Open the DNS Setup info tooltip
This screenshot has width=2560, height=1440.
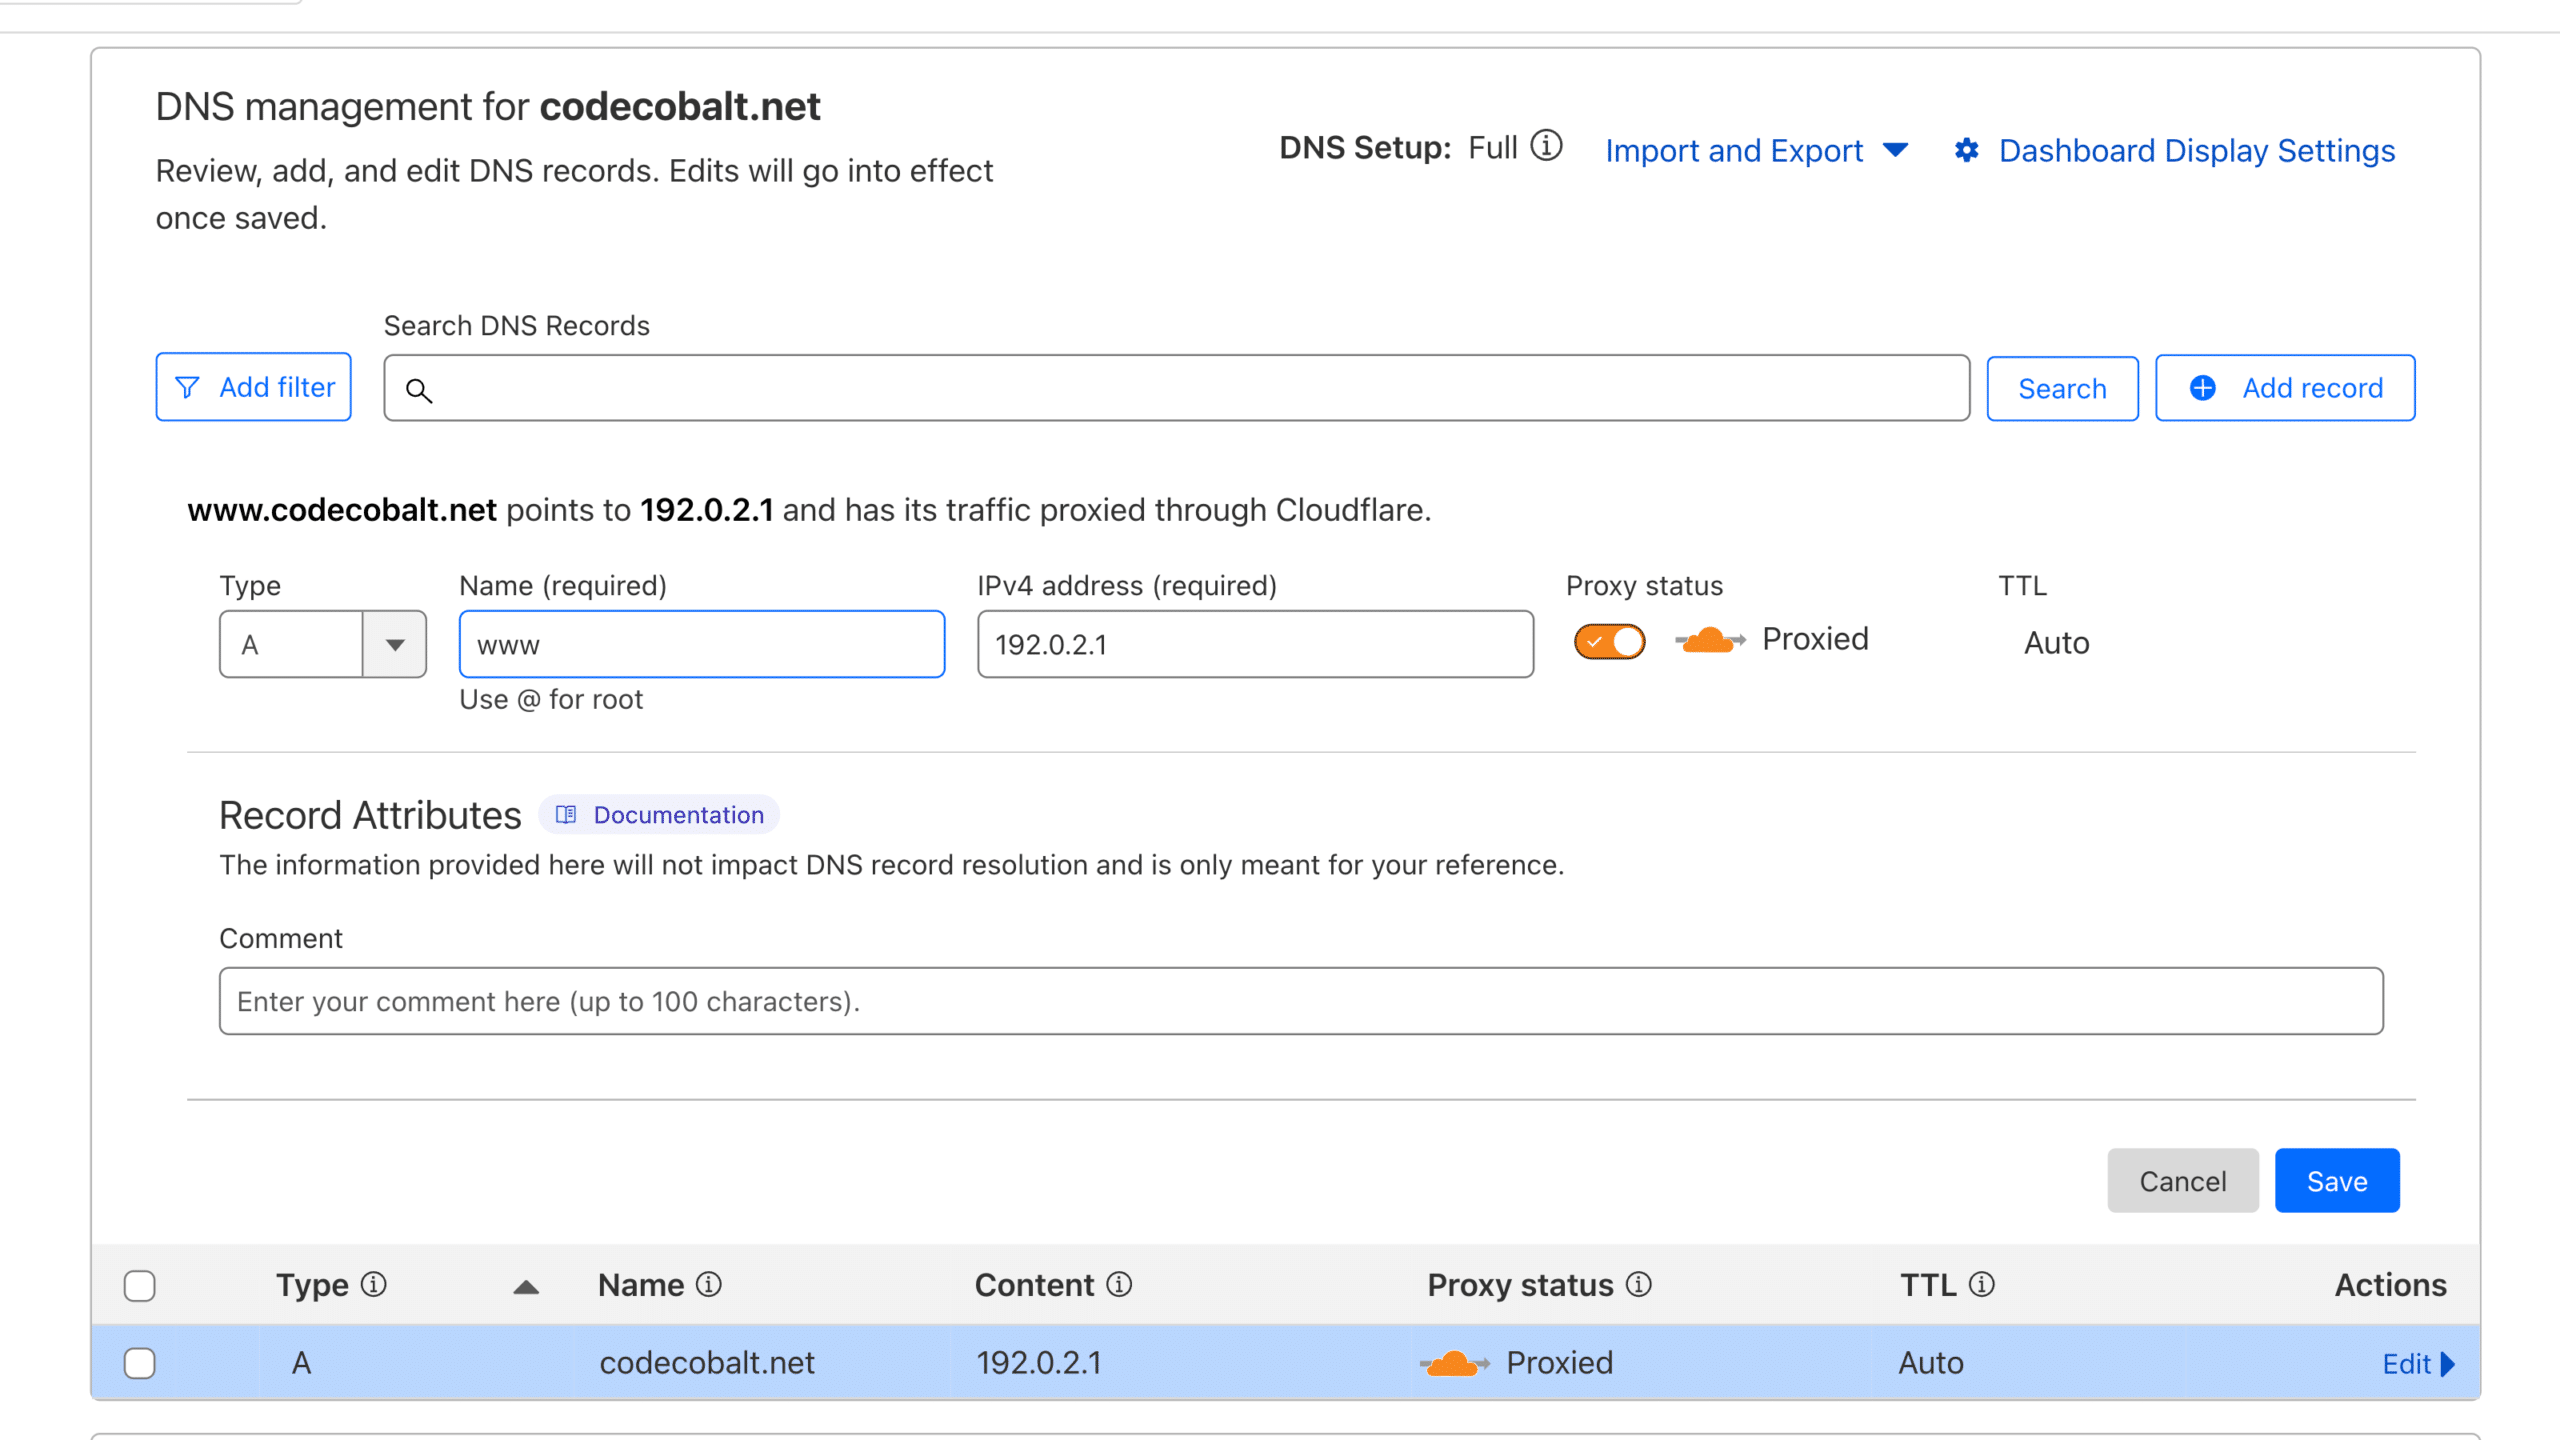1545,147
